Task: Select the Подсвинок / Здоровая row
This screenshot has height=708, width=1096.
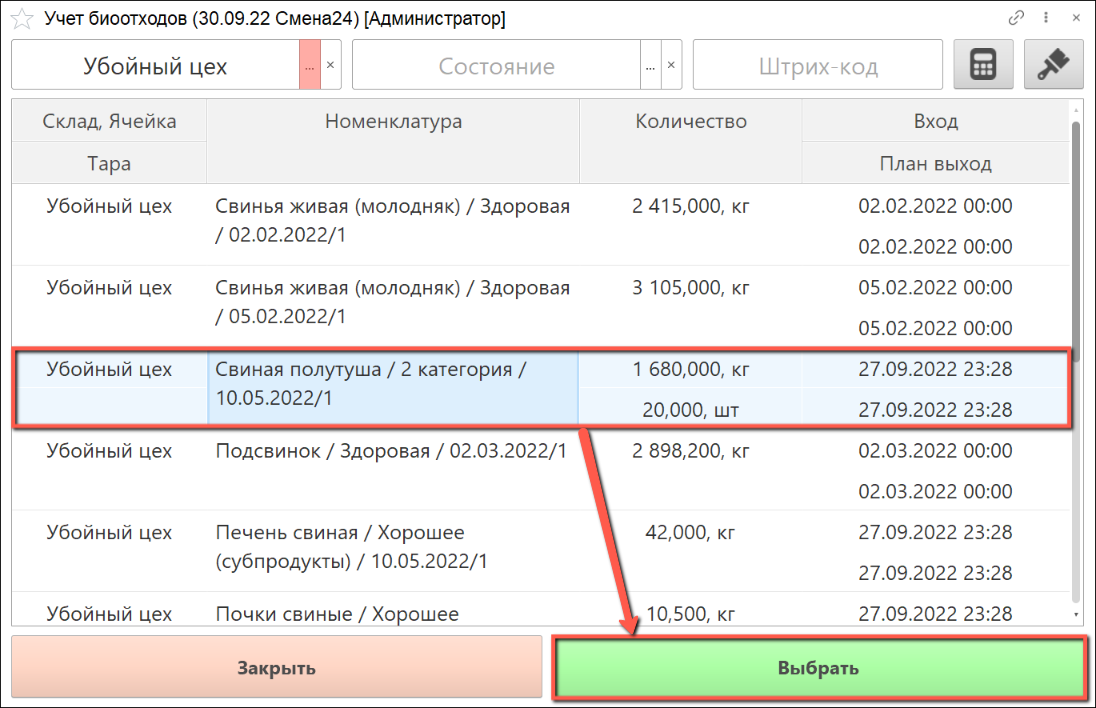Action: pos(392,452)
